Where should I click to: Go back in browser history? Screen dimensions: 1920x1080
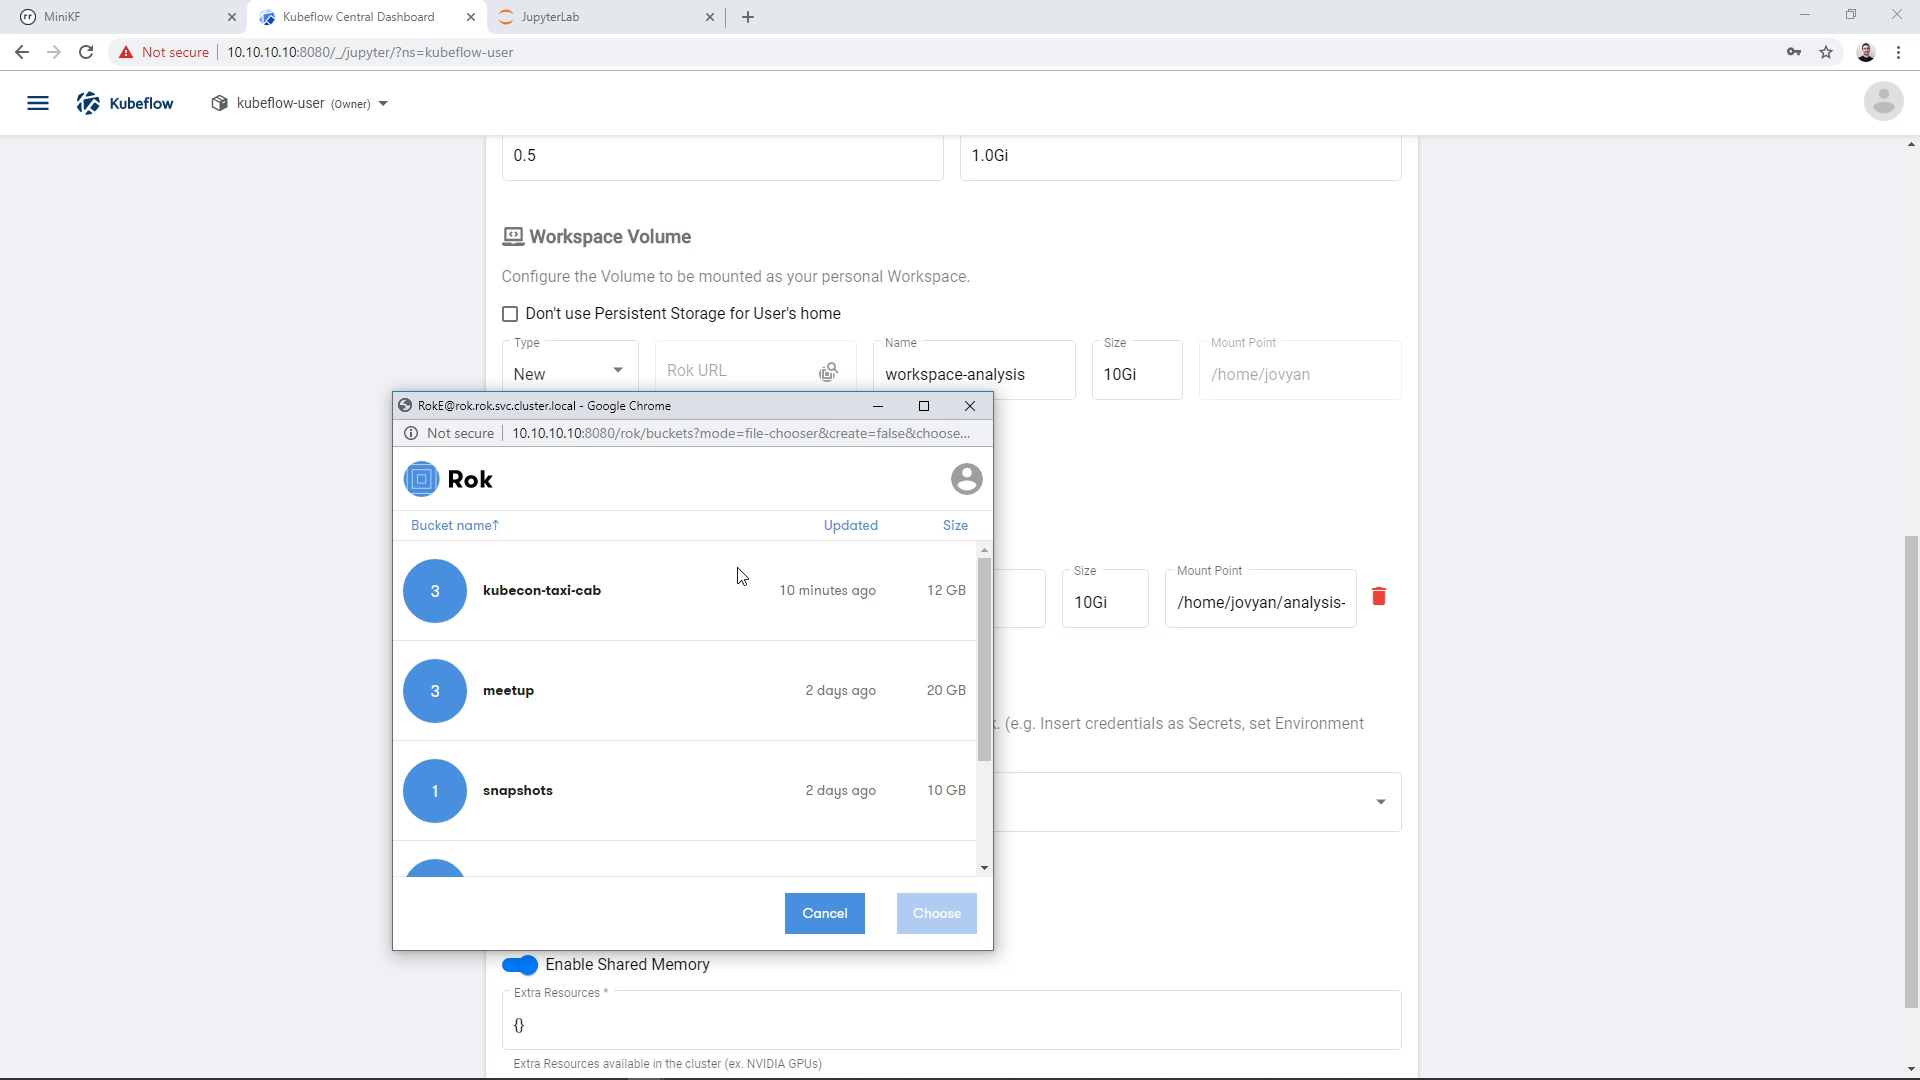(x=22, y=52)
